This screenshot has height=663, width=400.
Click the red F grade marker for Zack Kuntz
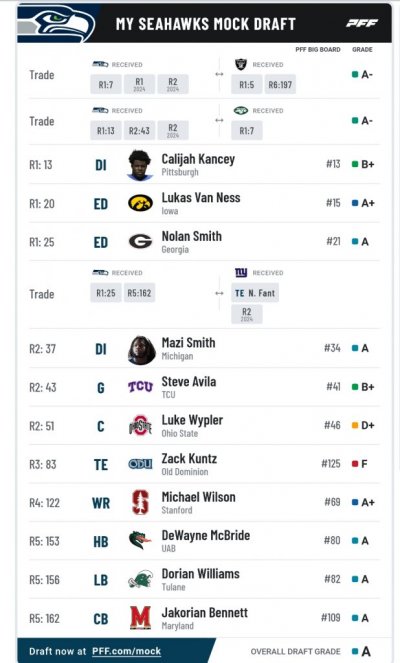355,464
